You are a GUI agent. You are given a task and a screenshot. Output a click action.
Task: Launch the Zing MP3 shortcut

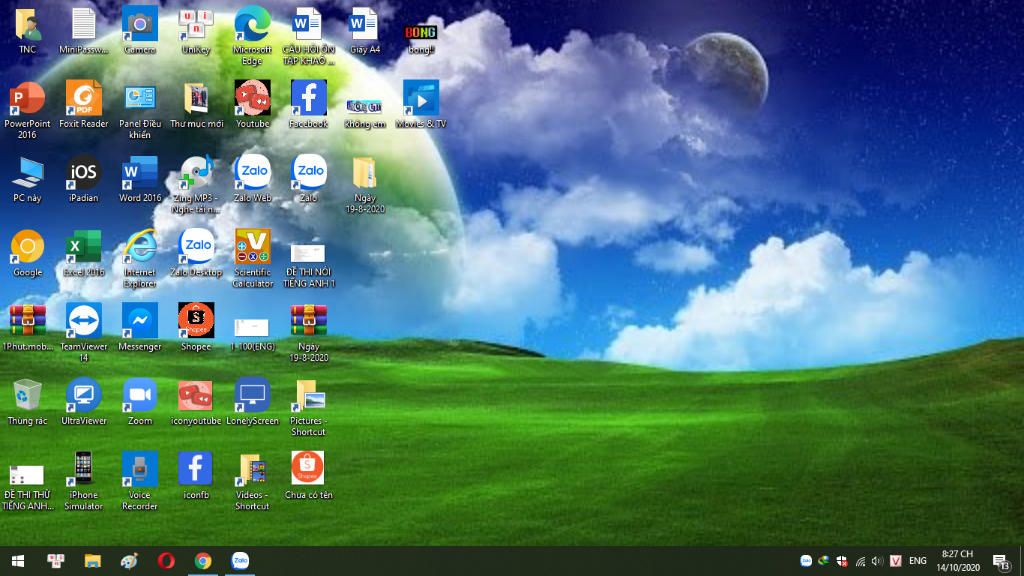point(196,173)
